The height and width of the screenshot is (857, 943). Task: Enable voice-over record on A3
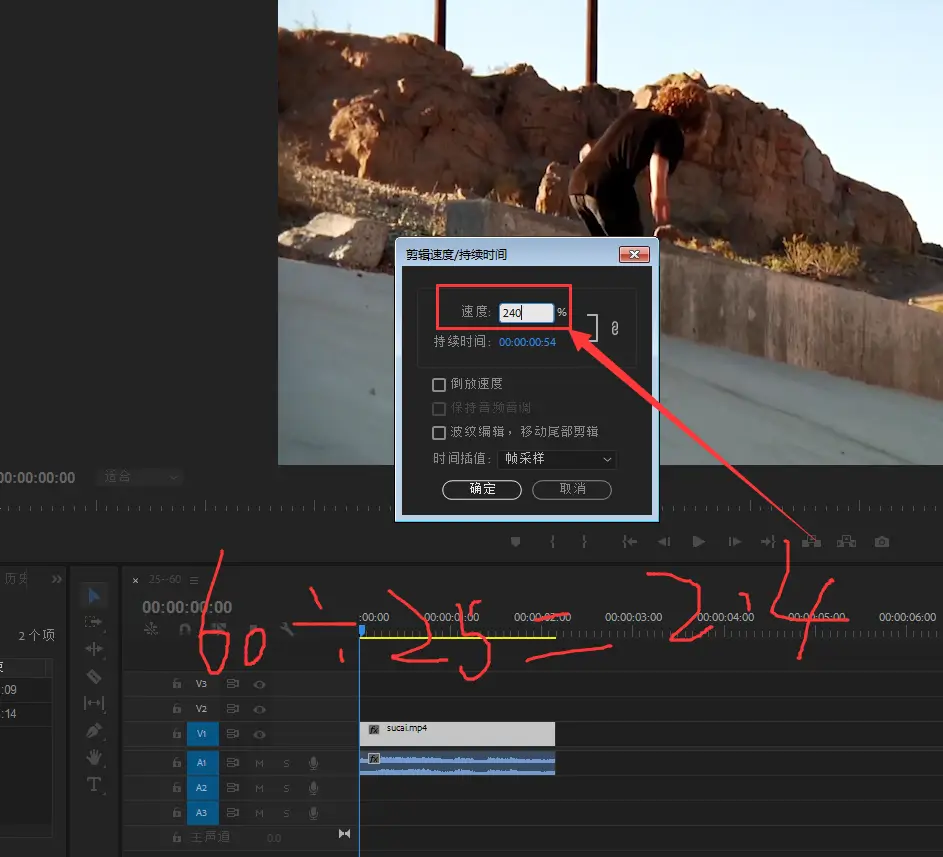pyautogui.click(x=313, y=813)
